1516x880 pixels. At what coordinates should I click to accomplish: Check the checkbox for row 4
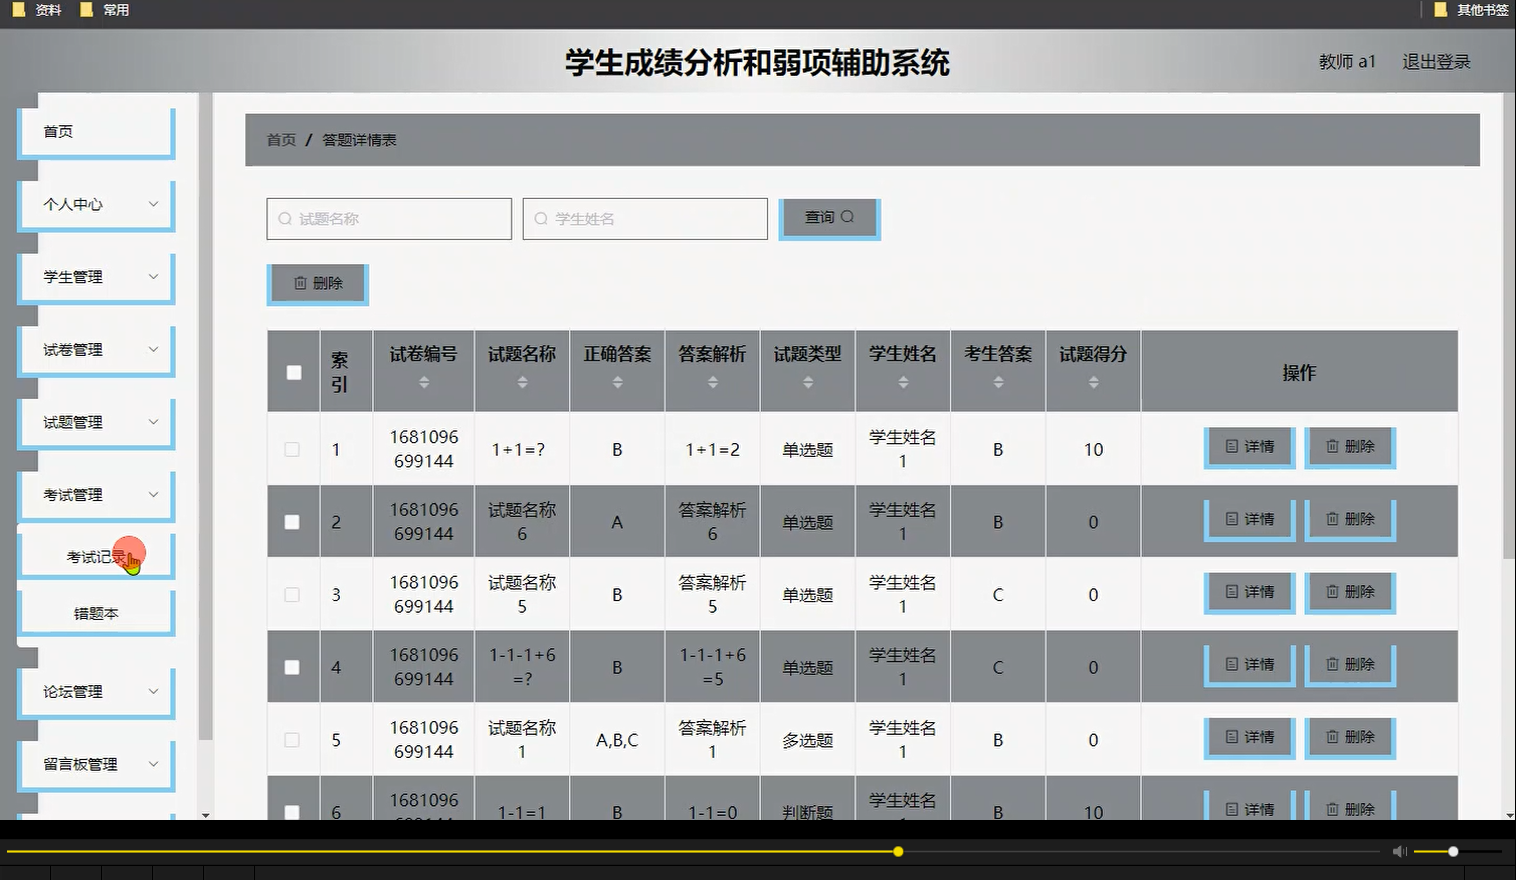point(292,667)
